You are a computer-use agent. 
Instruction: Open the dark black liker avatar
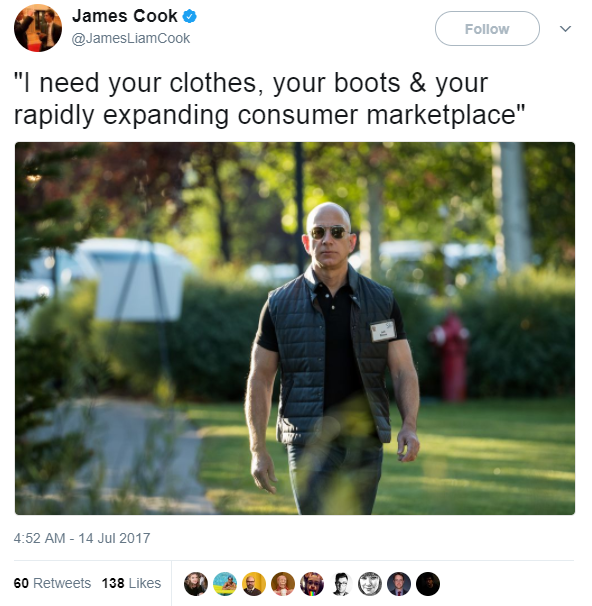click(x=428, y=584)
